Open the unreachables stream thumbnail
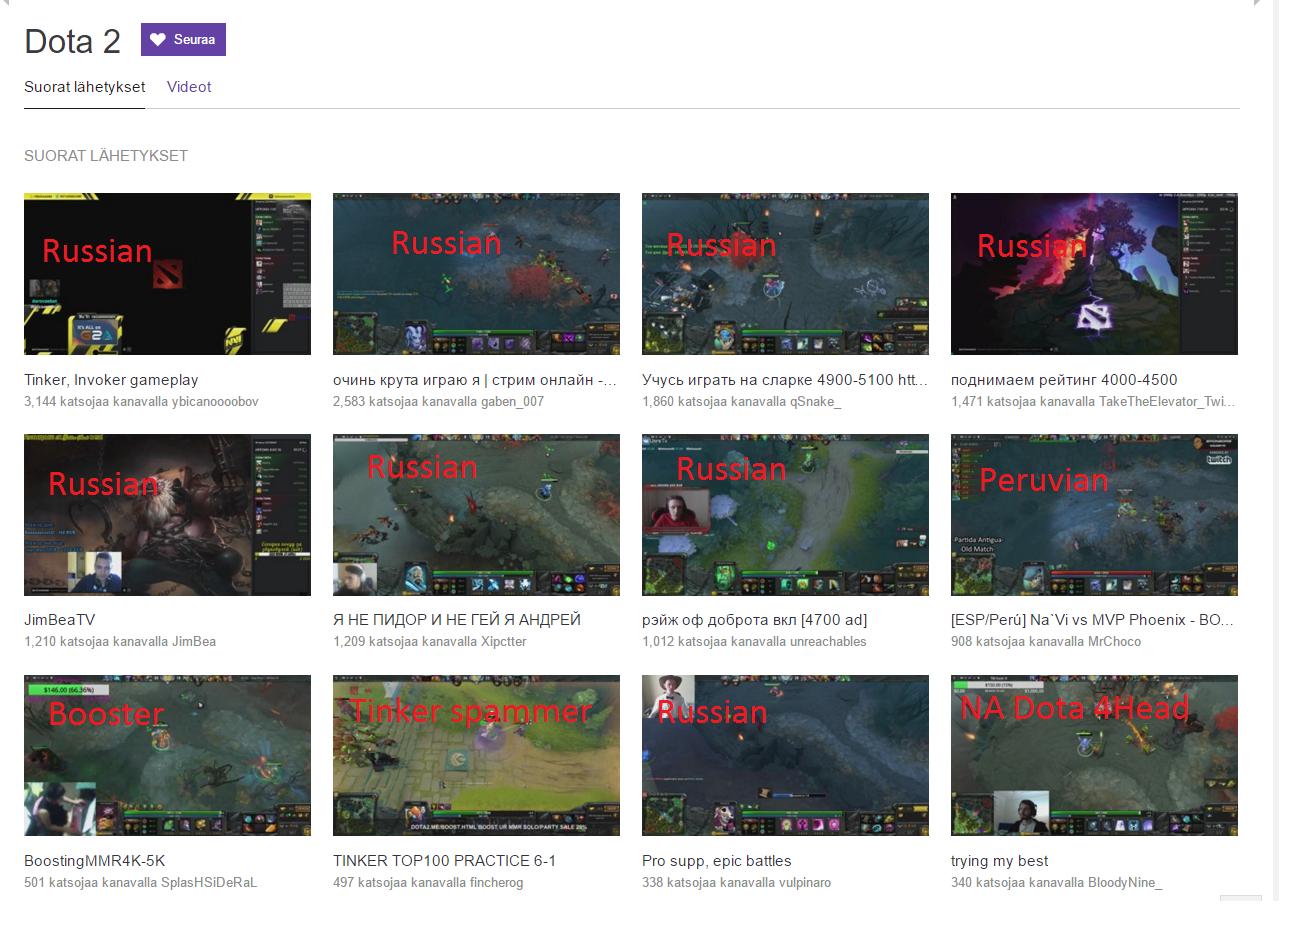Screen dimensions: 1292x948 785,515
